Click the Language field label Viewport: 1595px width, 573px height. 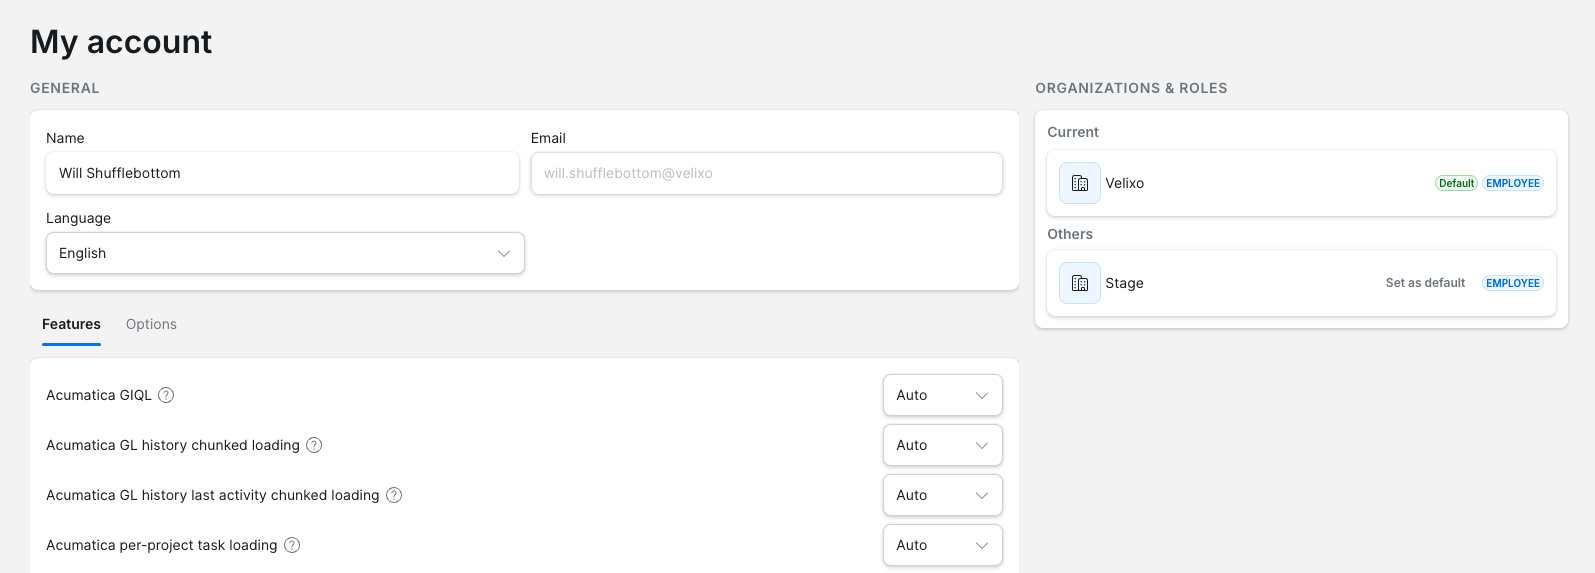pos(78,218)
